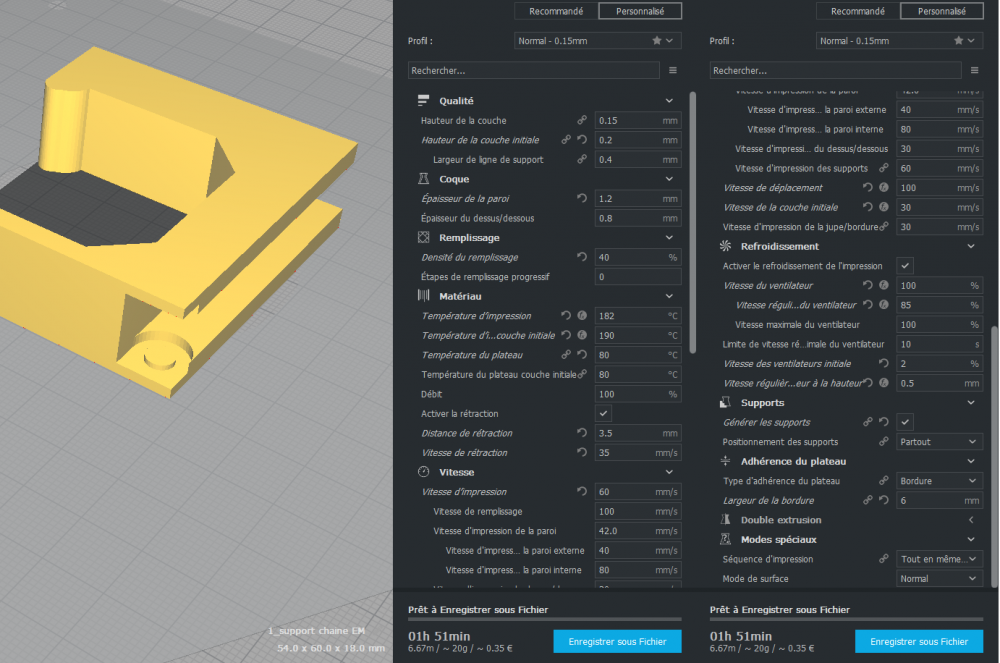Click the right panel vertical scrollbar
1000x663 pixels.
pyautogui.click(x=995, y=456)
